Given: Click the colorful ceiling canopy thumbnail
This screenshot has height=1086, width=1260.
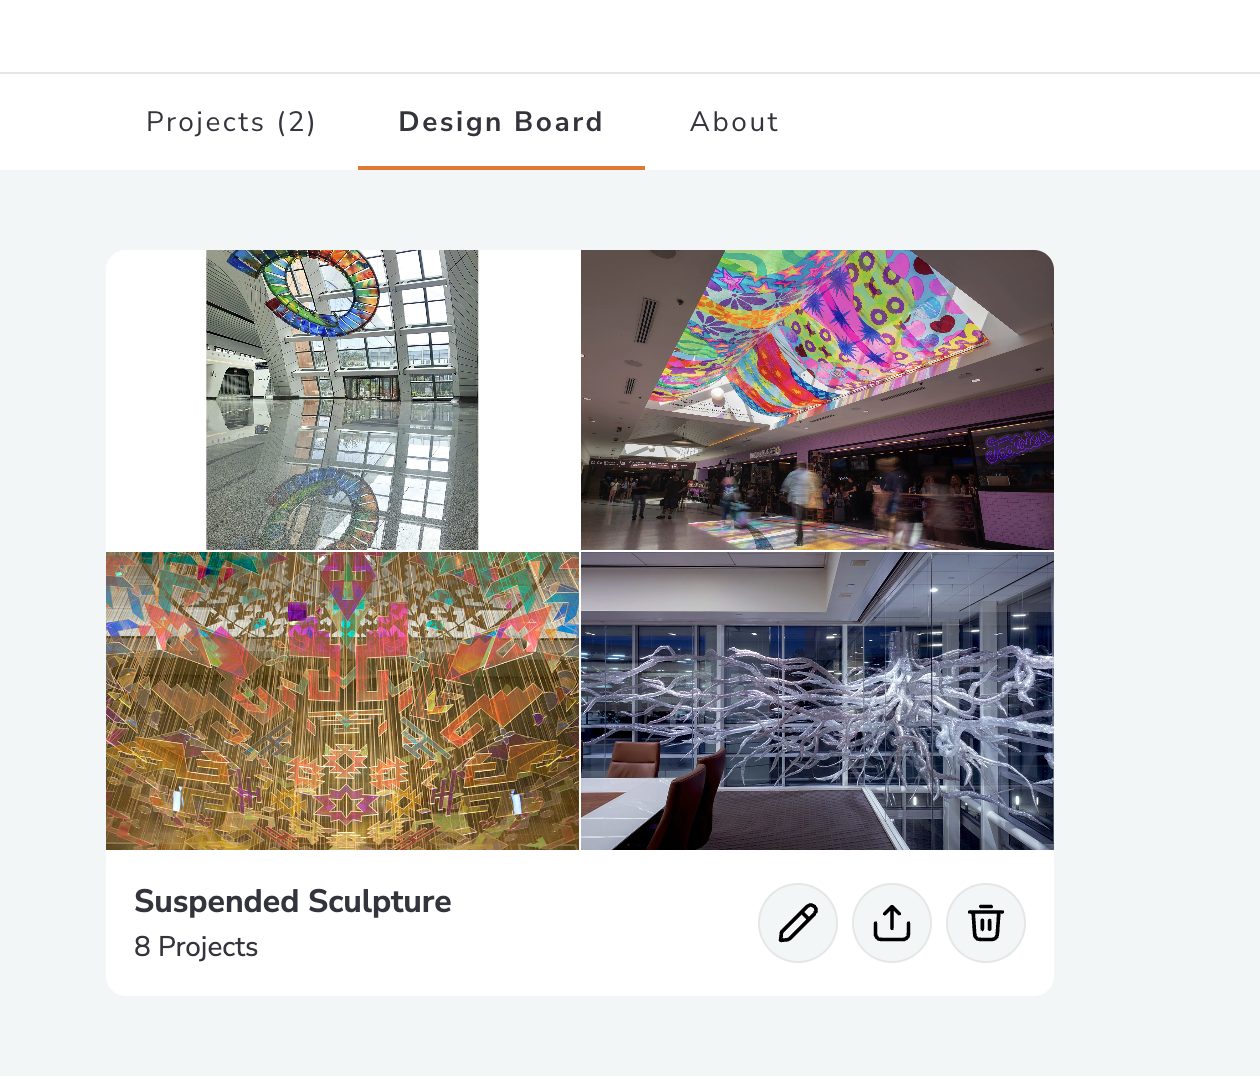Looking at the screenshot, I should (817, 399).
